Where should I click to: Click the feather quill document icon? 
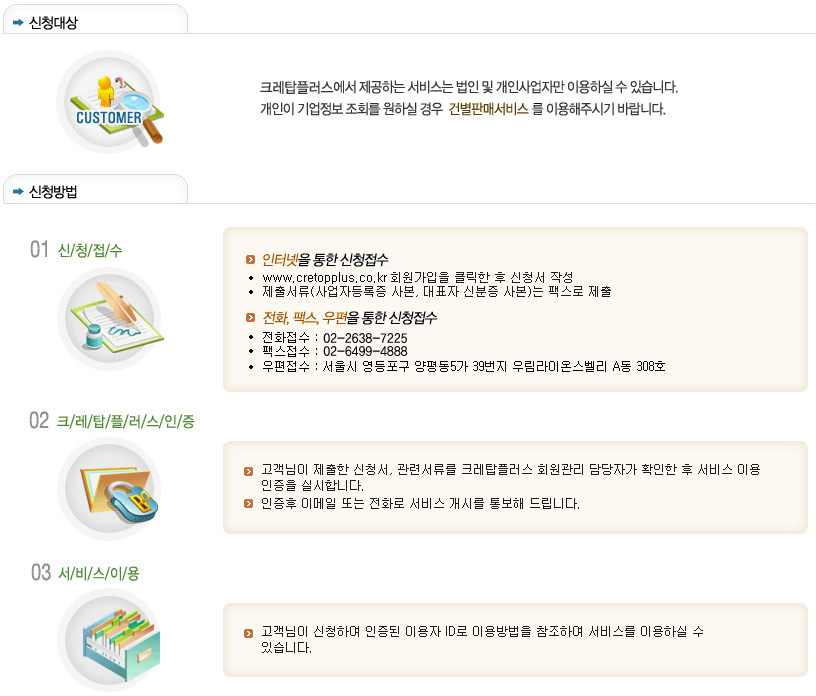point(110,319)
